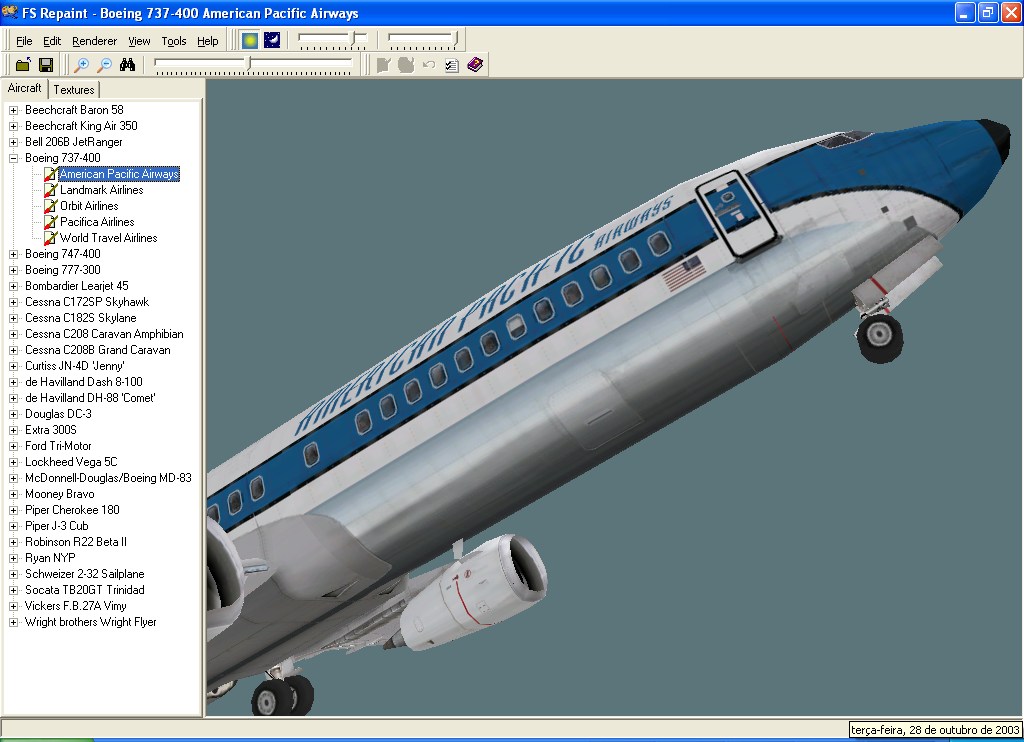
Task: Click the first slider next to moon icon
Action: point(333,40)
